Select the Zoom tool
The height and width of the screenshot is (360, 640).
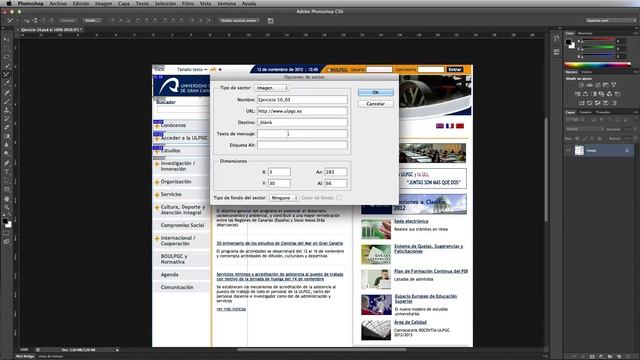click(7, 207)
